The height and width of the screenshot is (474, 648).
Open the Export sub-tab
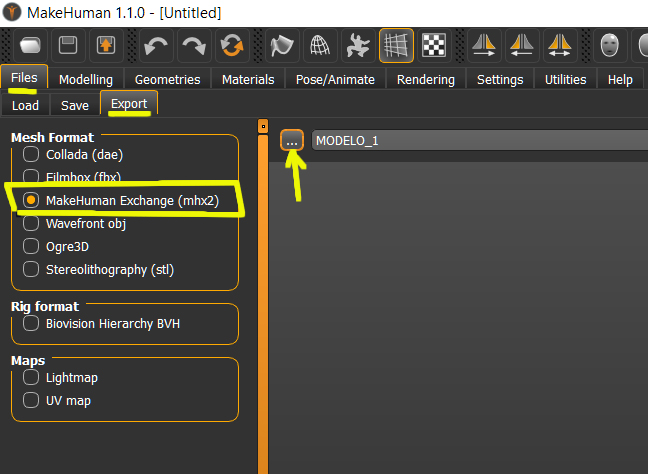tap(129, 103)
